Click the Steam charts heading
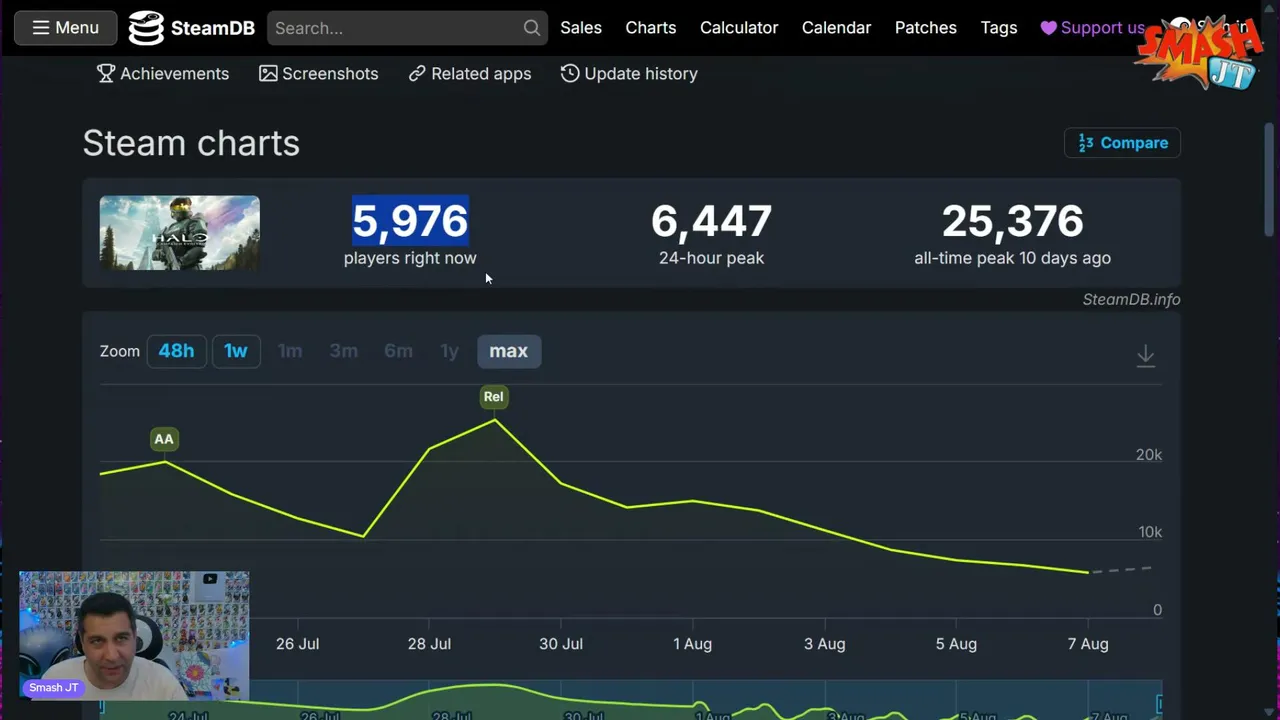1280x720 pixels. (191, 143)
